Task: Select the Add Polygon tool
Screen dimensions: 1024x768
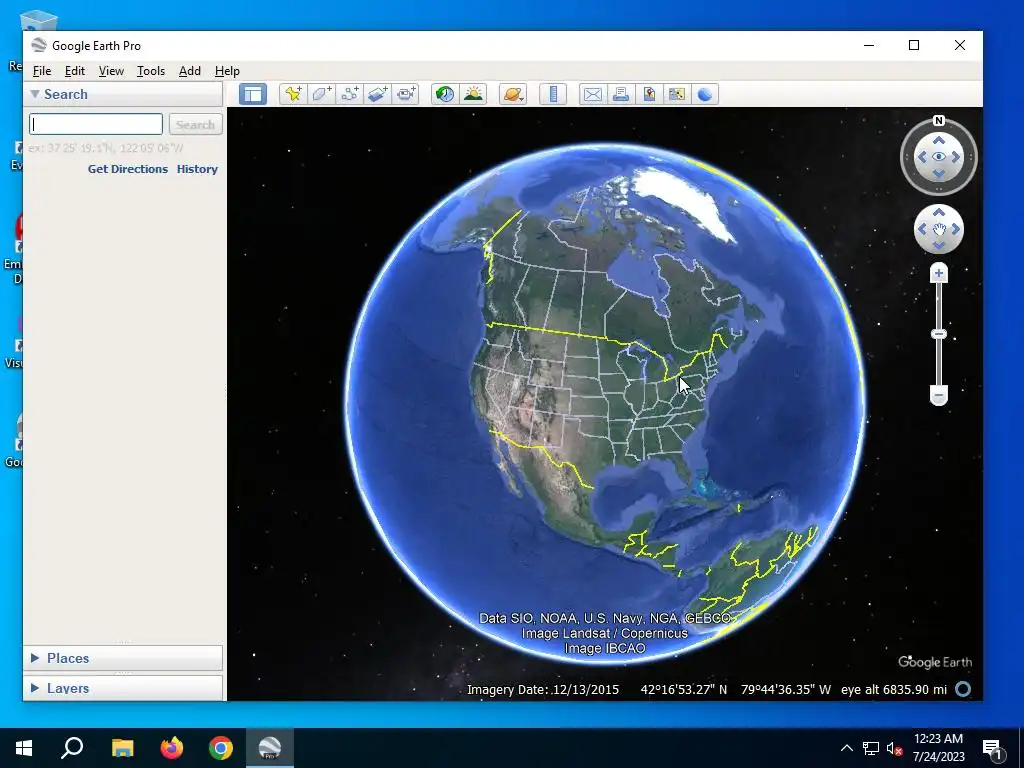Action: tap(321, 94)
